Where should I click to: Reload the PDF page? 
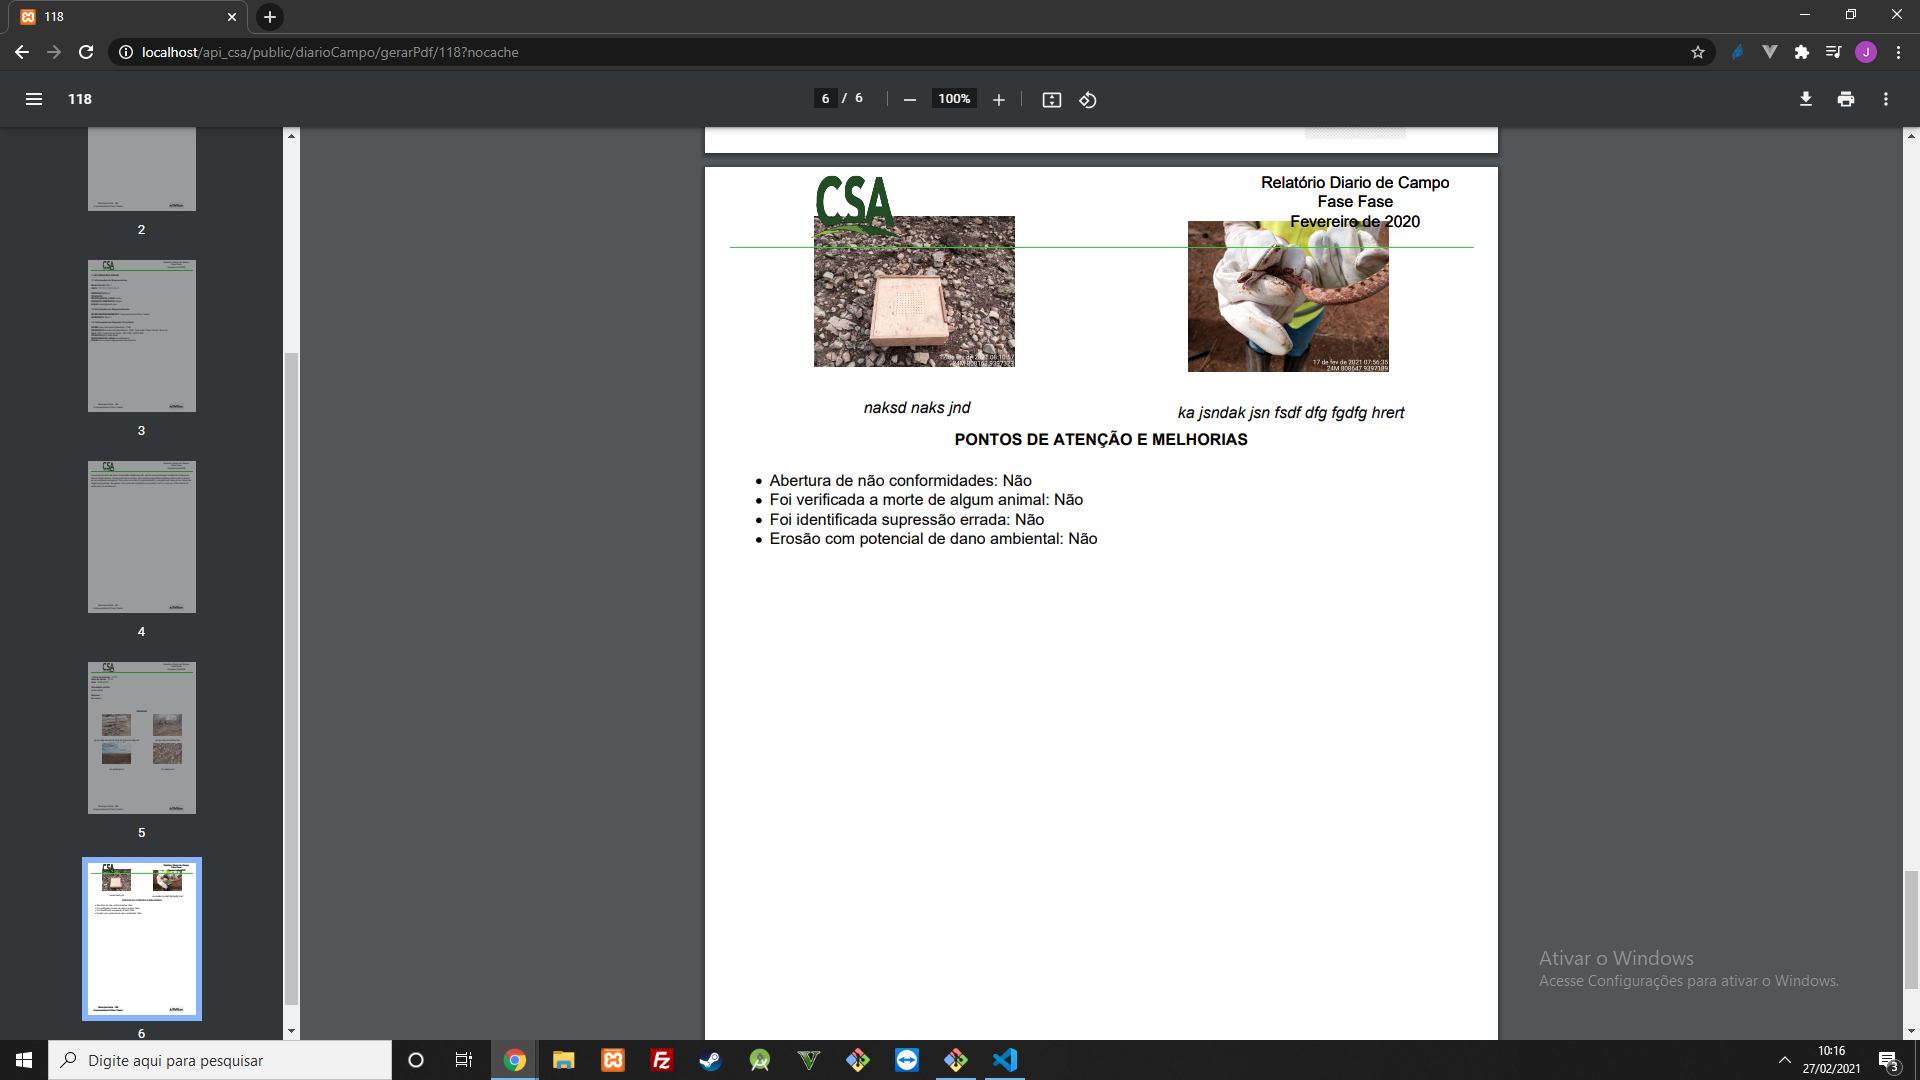pos(85,52)
